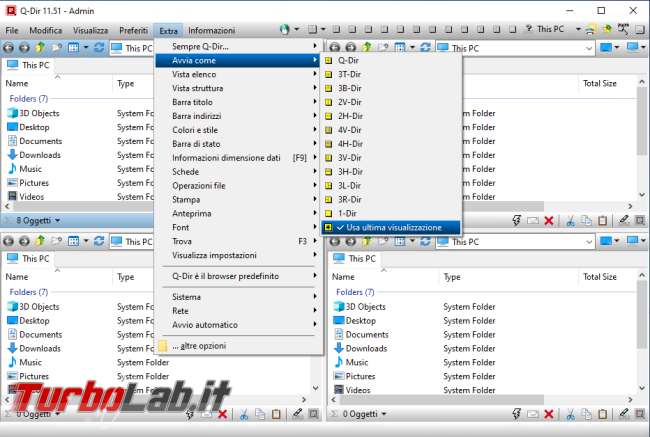Screen dimensions: 650x437
Task: Open address dropdown in top-right pane
Action: (589, 49)
